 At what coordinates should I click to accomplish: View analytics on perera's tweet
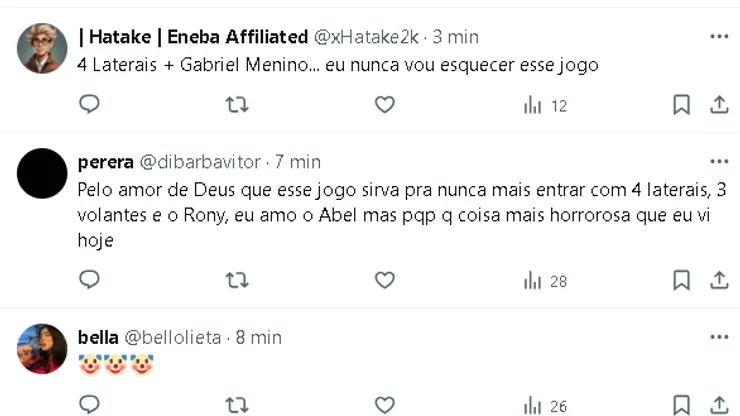tap(545, 281)
